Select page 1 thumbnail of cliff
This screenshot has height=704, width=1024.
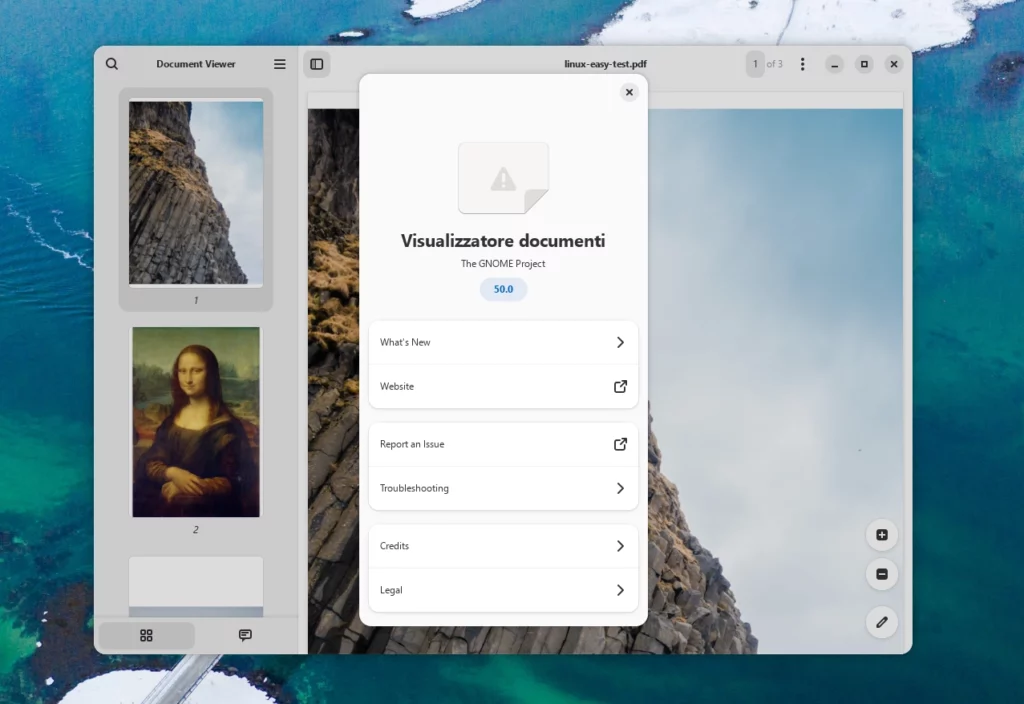click(x=196, y=193)
